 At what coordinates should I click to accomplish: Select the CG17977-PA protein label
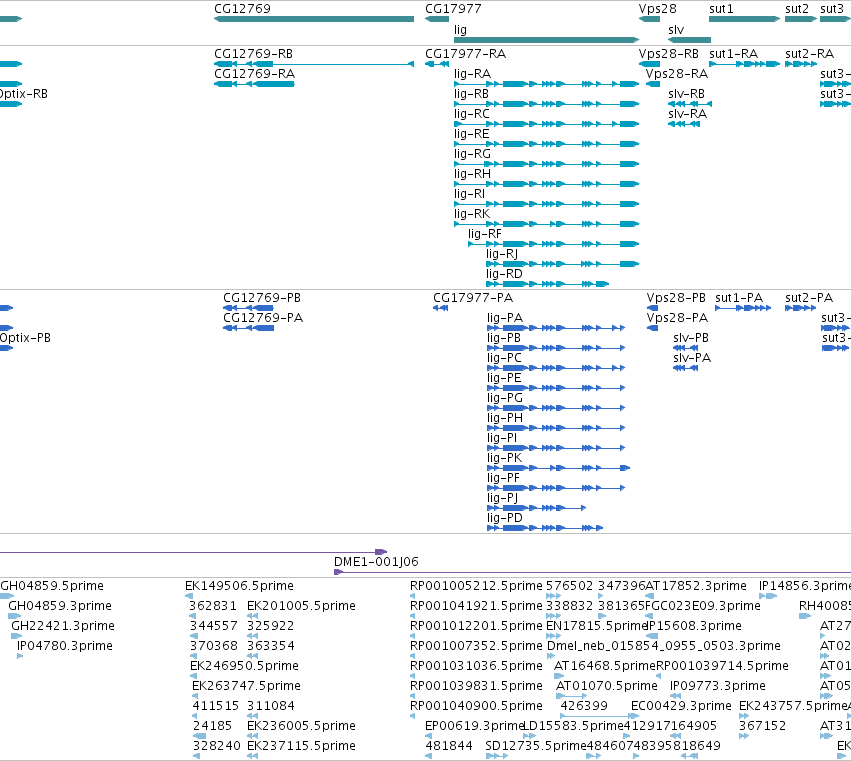point(473,298)
